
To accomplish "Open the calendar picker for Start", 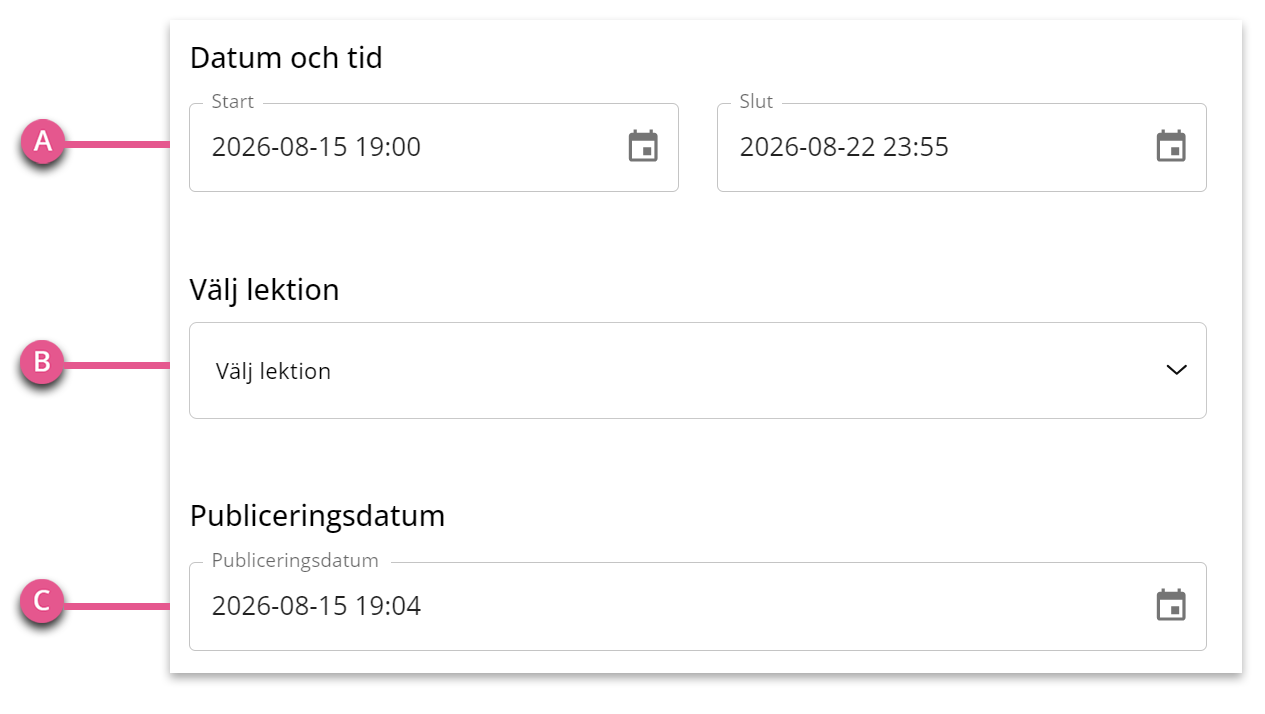I will (x=643, y=147).
